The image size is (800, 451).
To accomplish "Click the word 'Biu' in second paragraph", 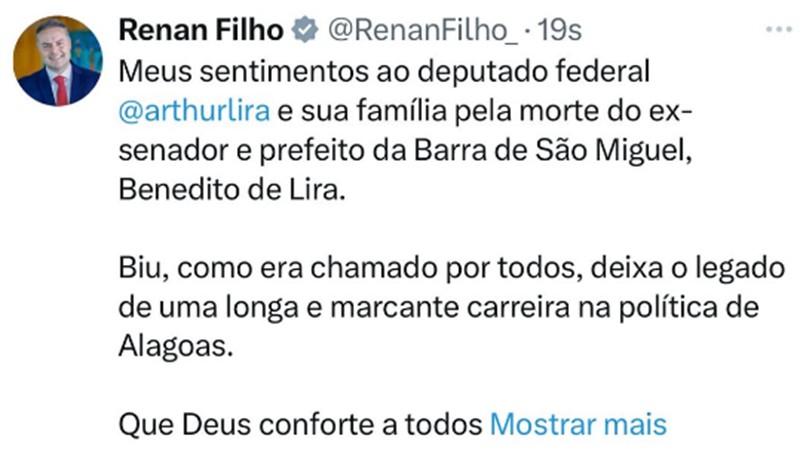I will coord(136,267).
